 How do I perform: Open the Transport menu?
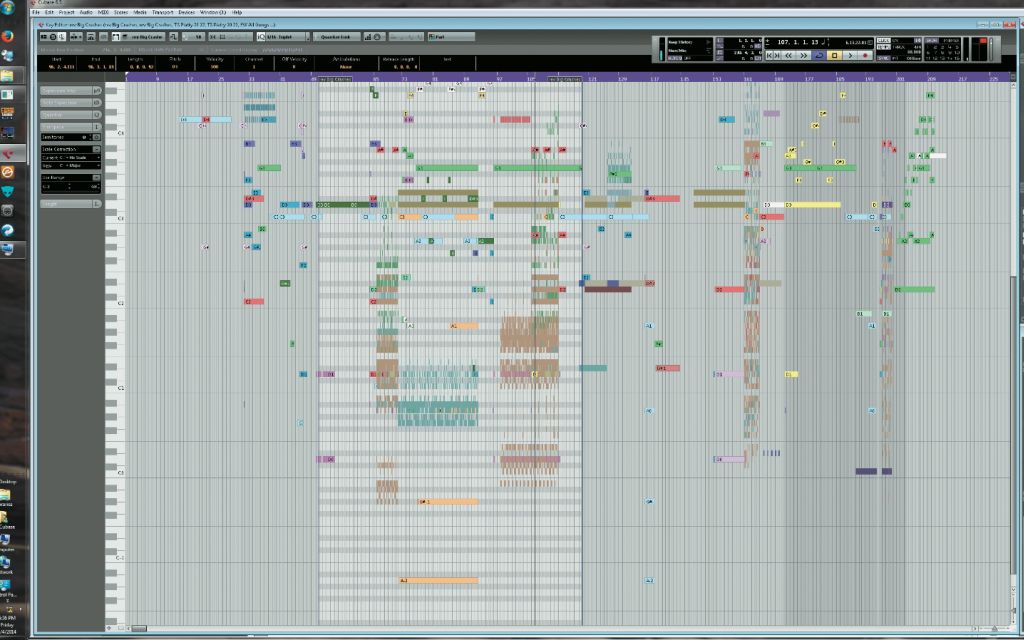pos(163,12)
